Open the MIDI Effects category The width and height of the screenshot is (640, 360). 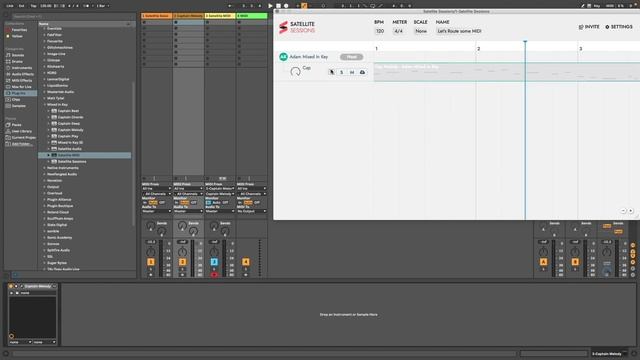tap(22, 80)
